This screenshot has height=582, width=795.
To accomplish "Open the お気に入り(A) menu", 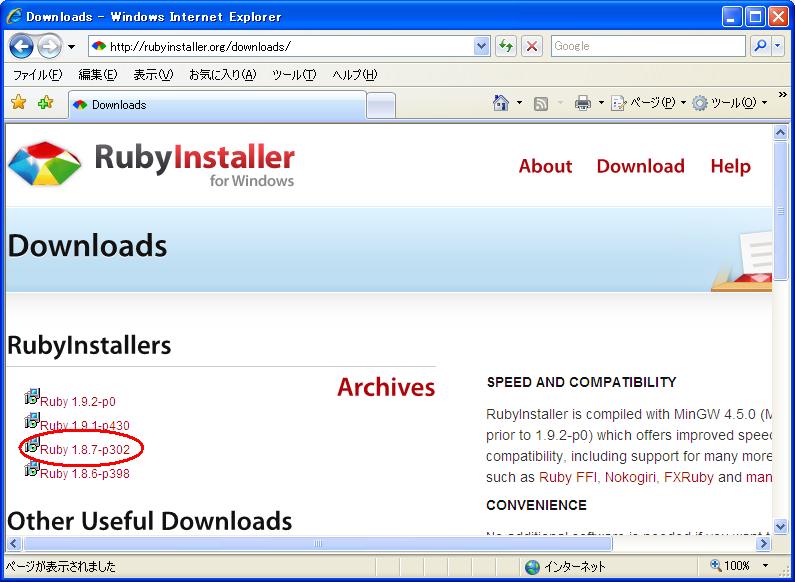I will [x=223, y=75].
